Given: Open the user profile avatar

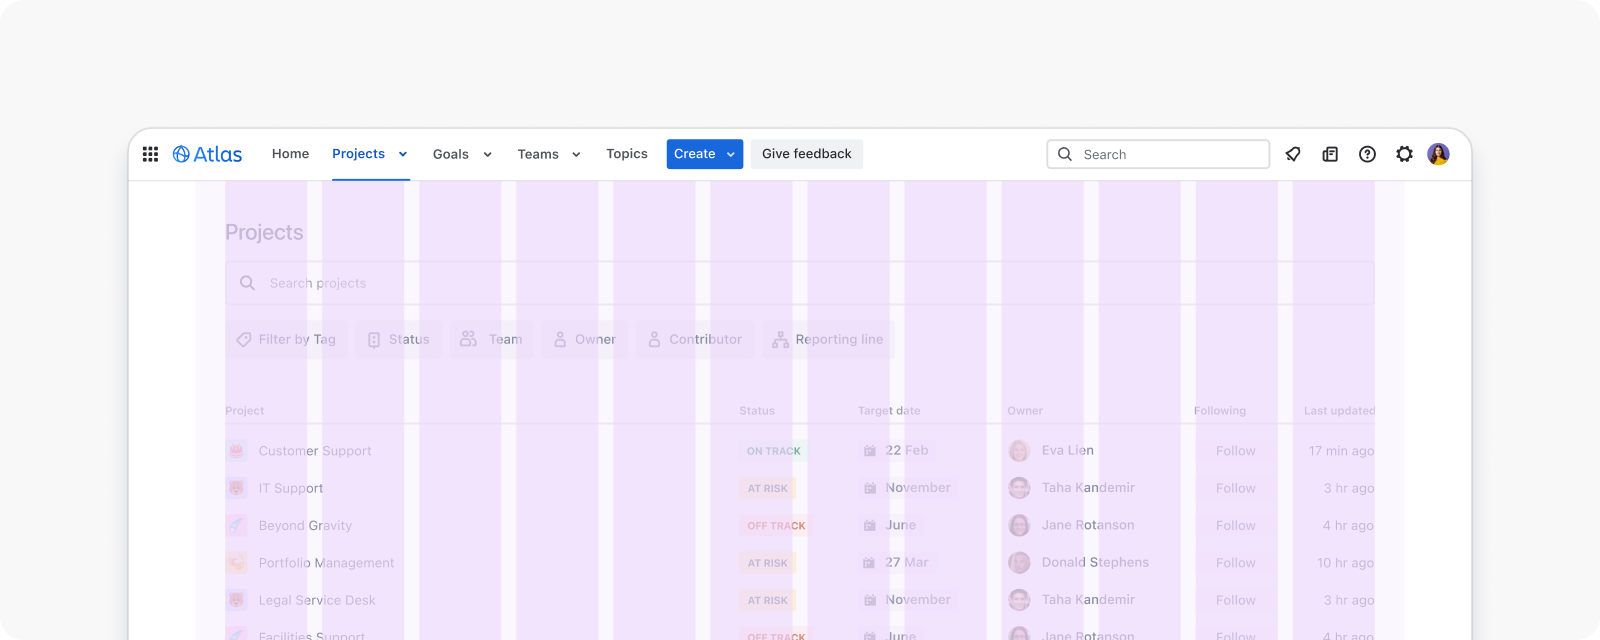Looking at the screenshot, I should point(1438,154).
